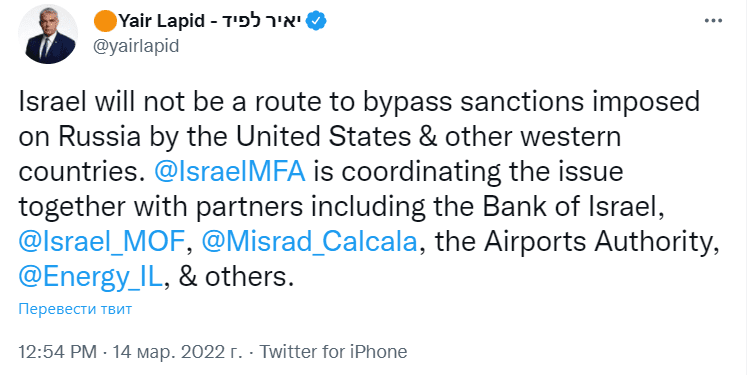747x375 pixels.
Task: Click the blue verified badge icon
Action: [315, 21]
